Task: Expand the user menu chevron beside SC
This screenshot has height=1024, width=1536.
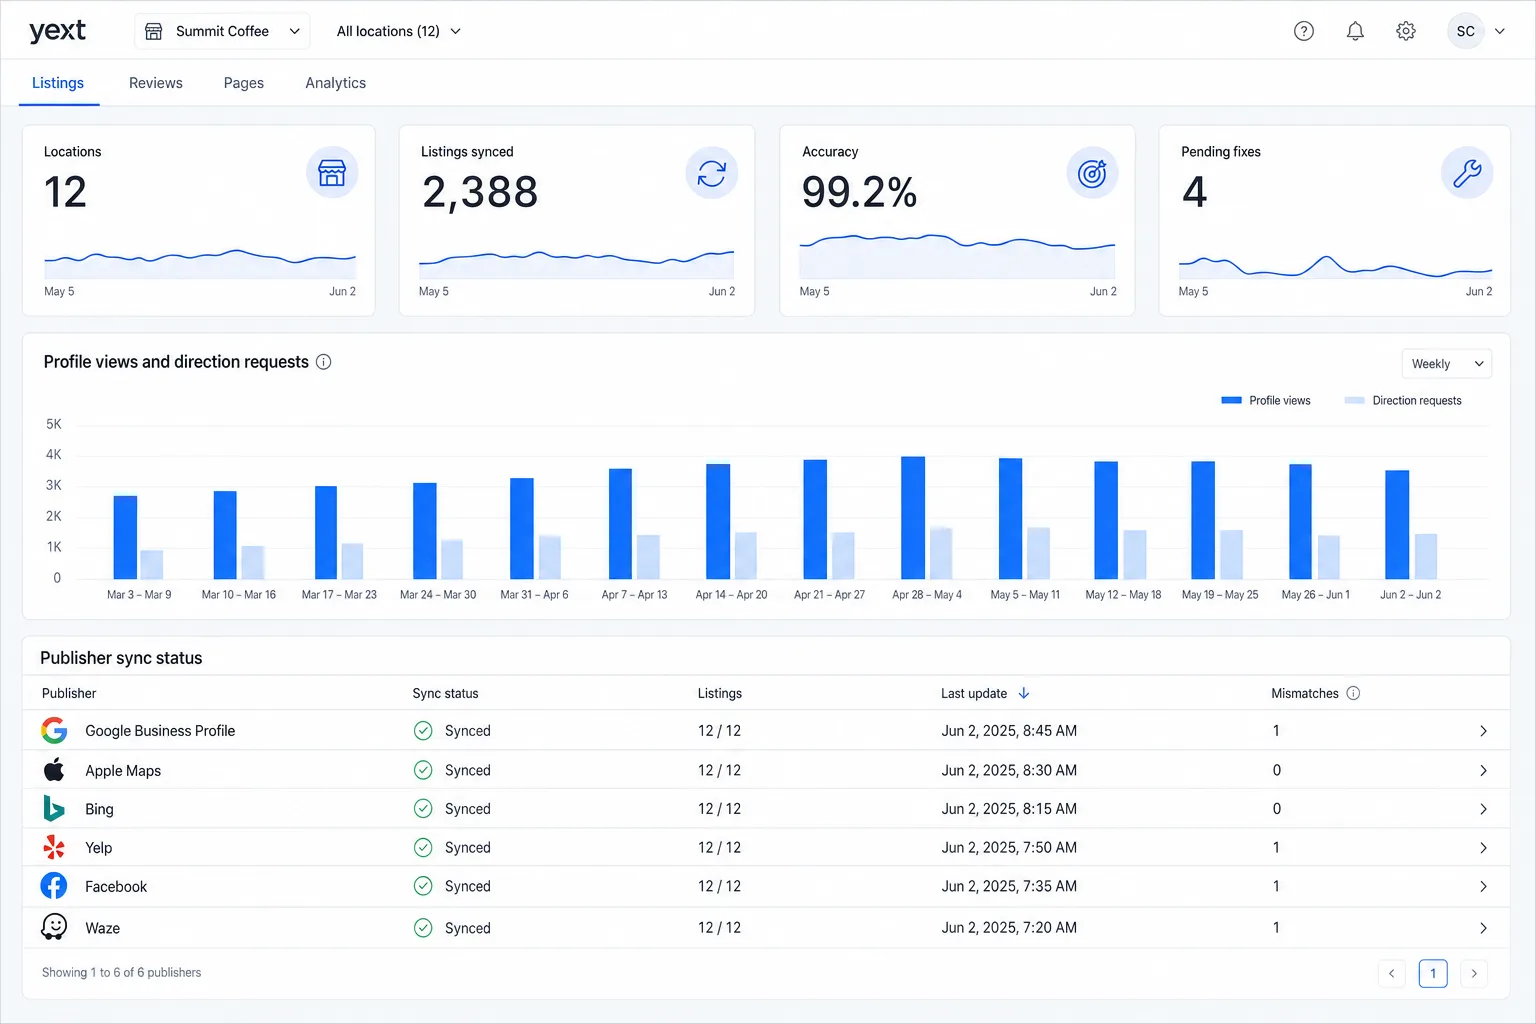Action: coord(1500,31)
